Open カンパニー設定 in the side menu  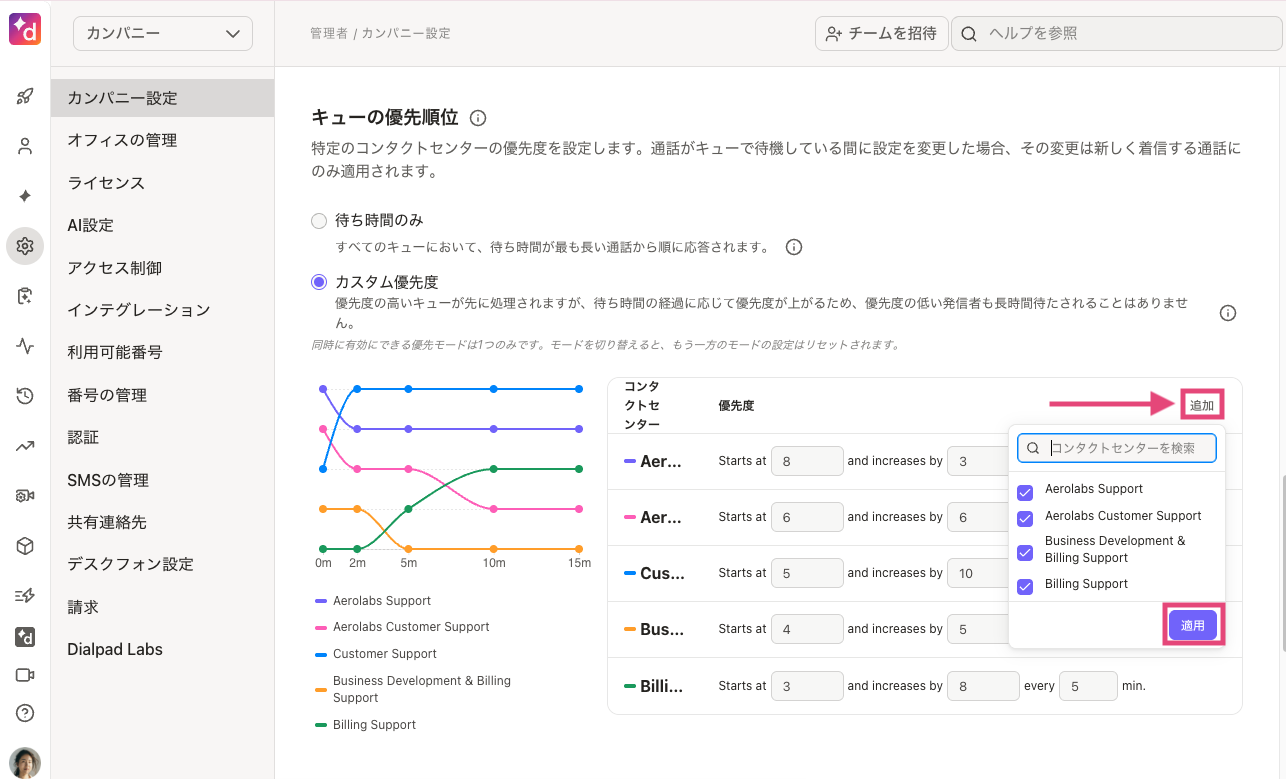tap(162, 98)
